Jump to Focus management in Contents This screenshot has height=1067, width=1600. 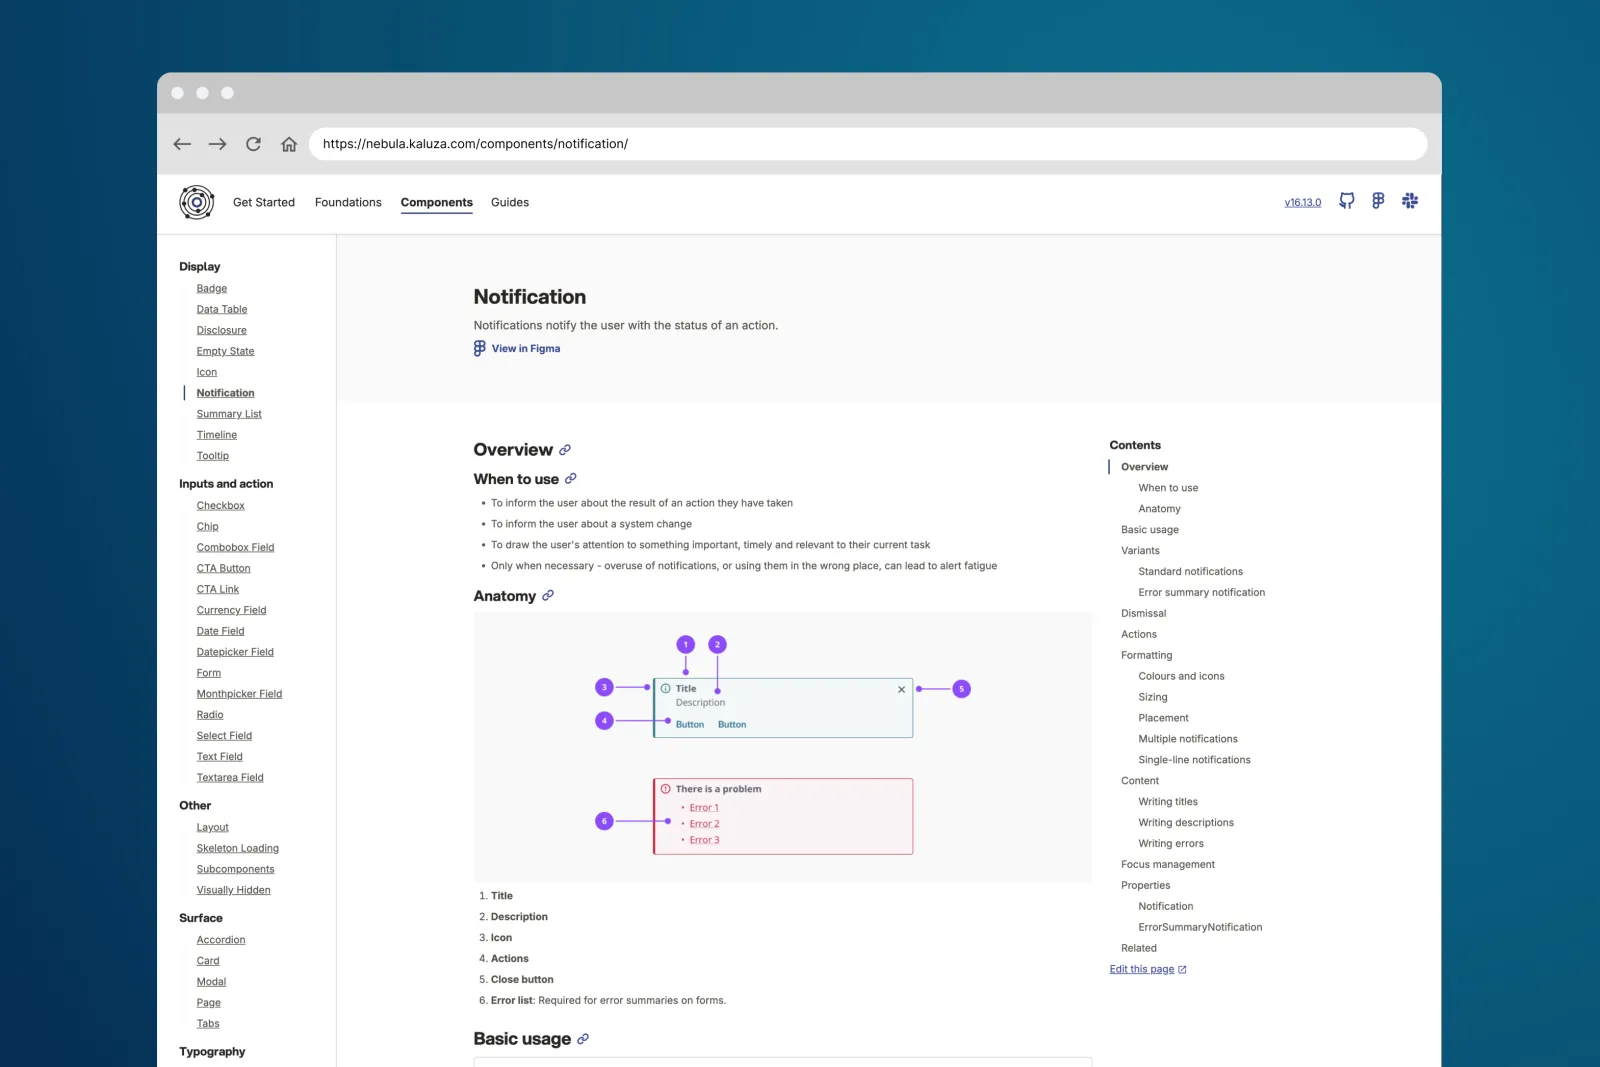click(x=1168, y=865)
